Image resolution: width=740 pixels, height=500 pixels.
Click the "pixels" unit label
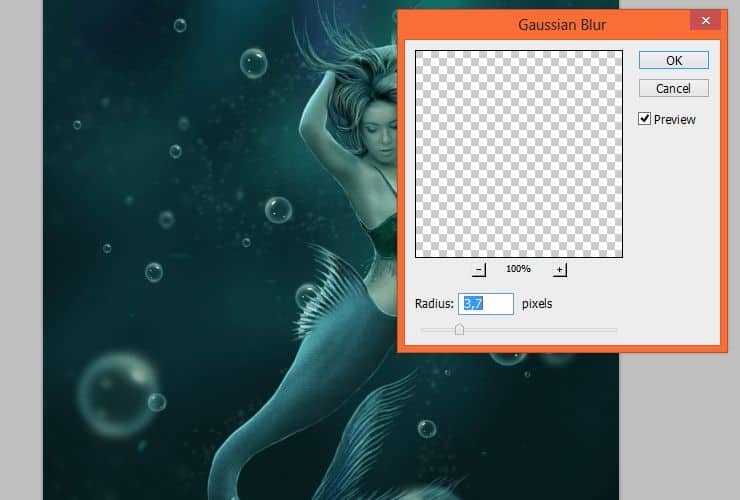pos(537,303)
